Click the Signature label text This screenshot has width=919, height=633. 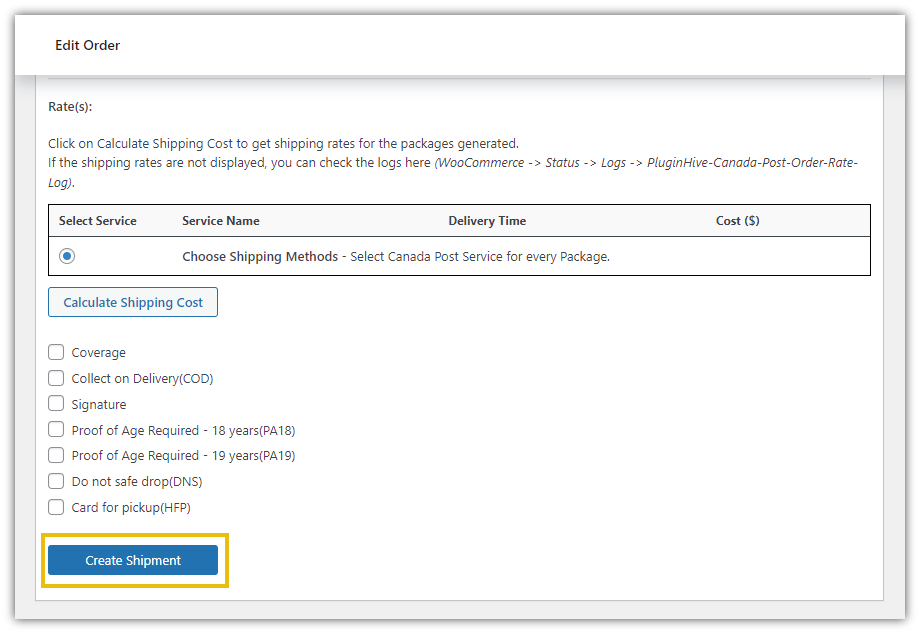[98, 404]
